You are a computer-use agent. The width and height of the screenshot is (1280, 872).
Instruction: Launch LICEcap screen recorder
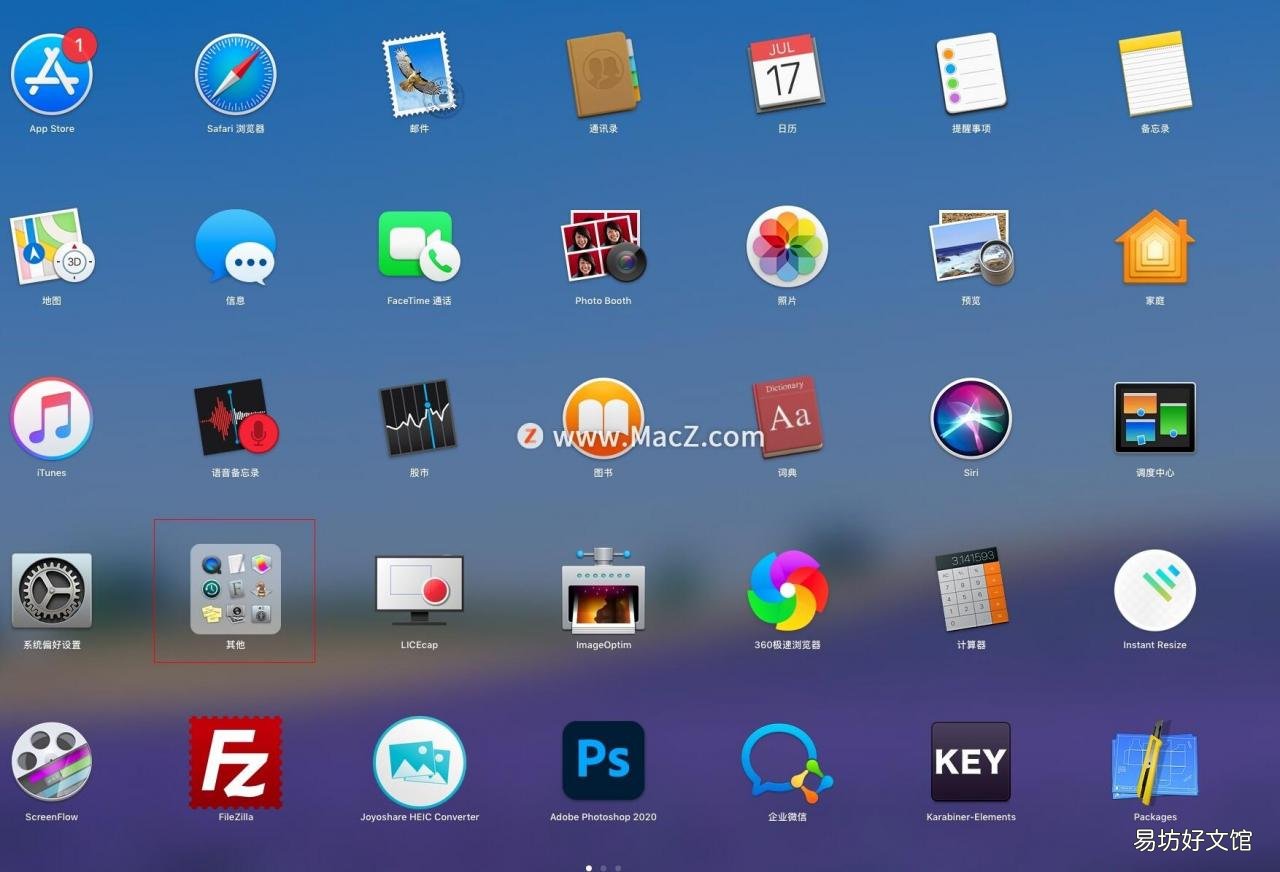pos(419,590)
